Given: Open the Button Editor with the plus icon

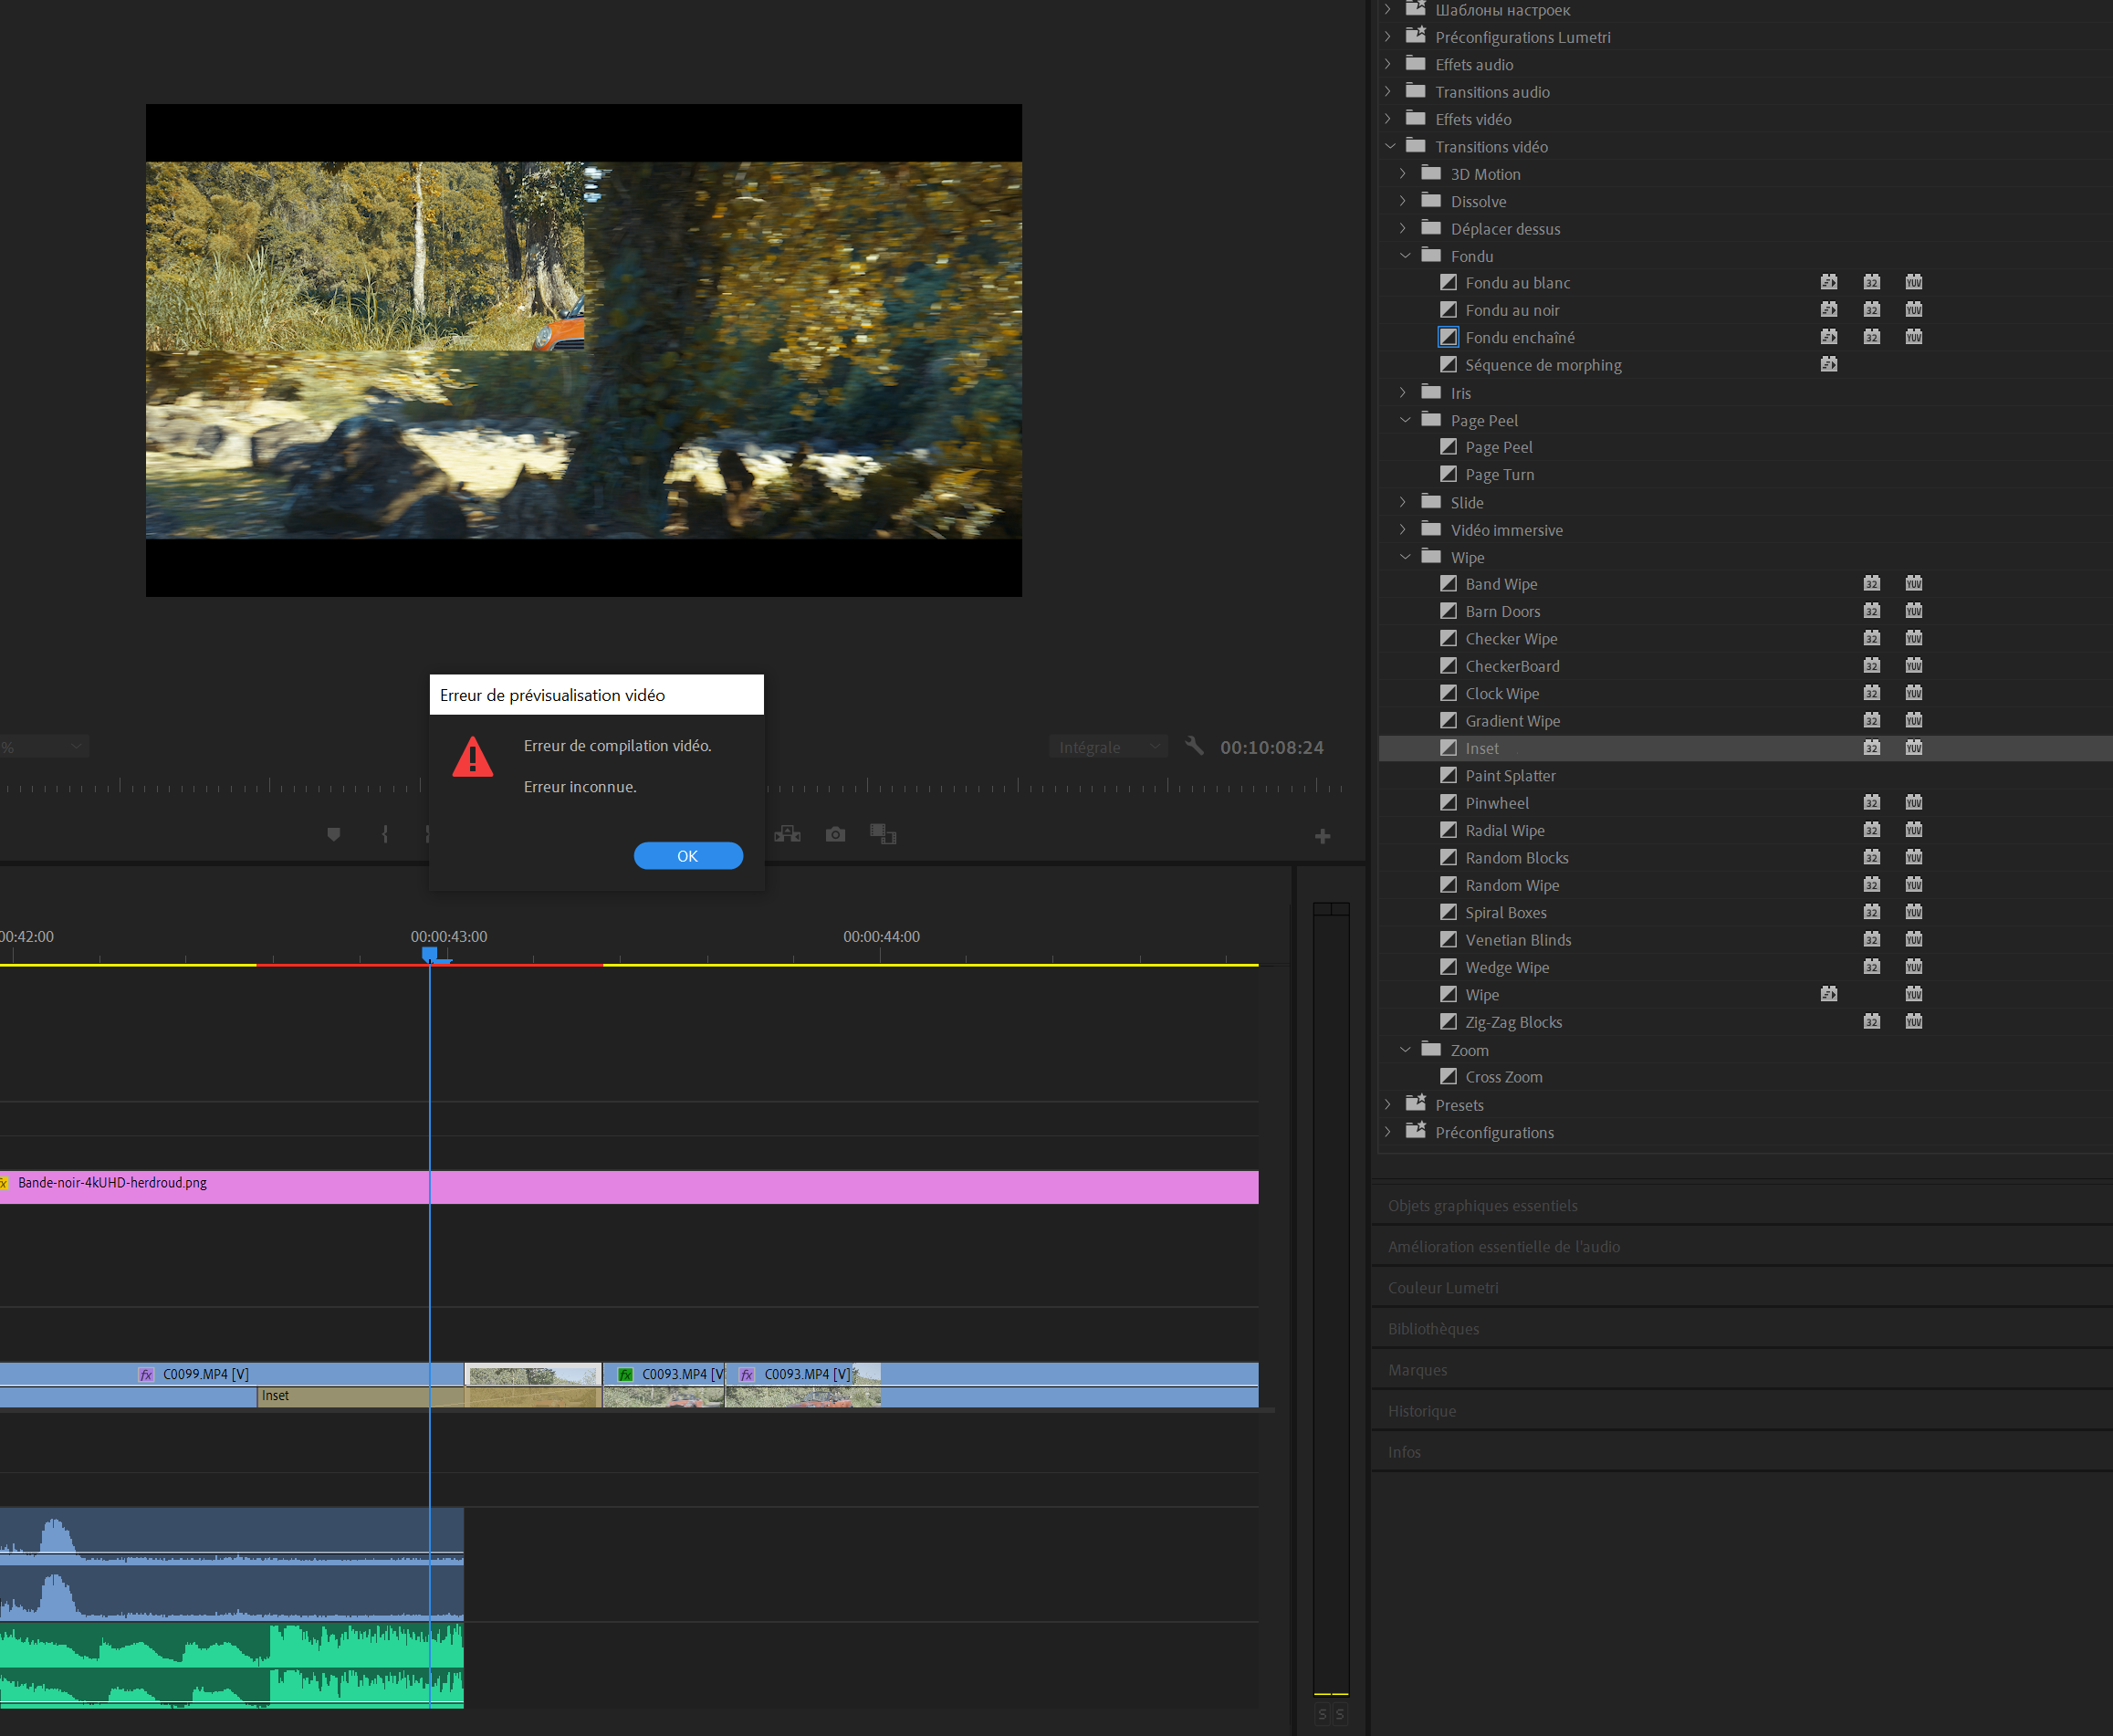Looking at the screenshot, I should pyautogui.click(x=1322, y=836).
